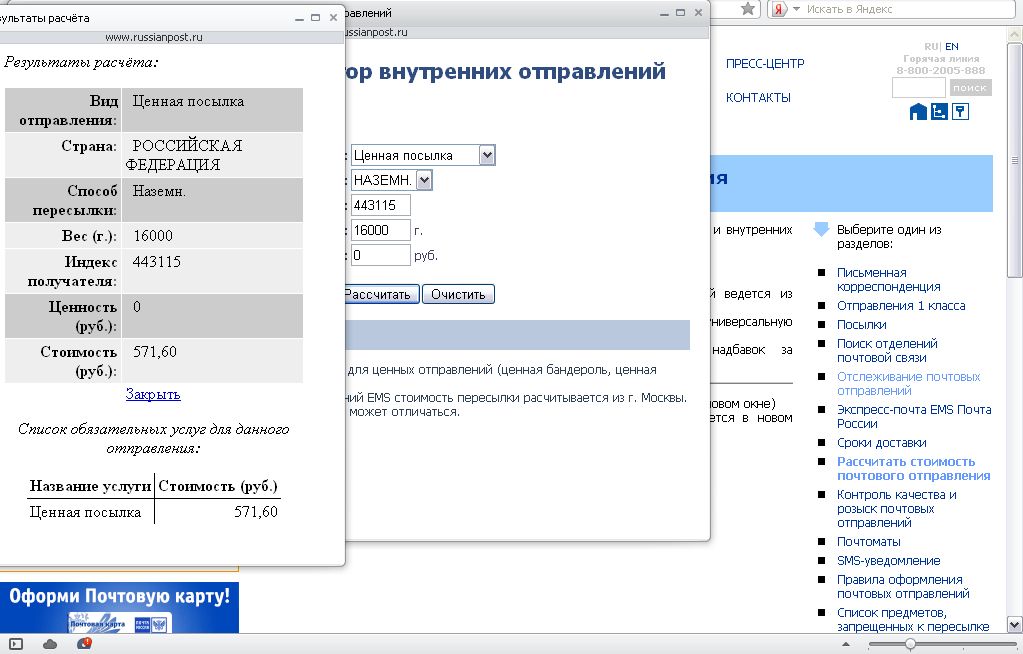
Task: Open 'Список предметов, запрещенных к пересылке' link
Action: coord(913,619)
